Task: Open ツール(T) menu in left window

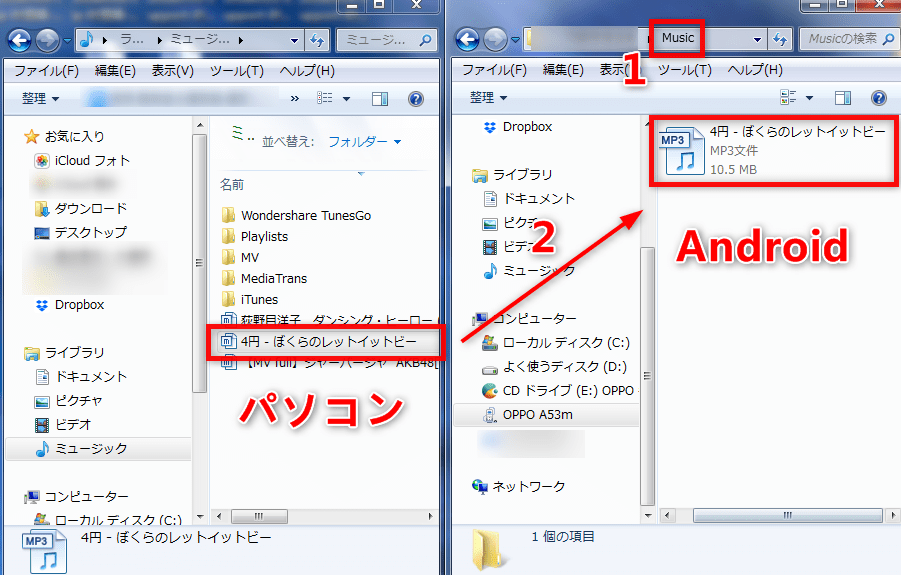Action: [237, 71]
